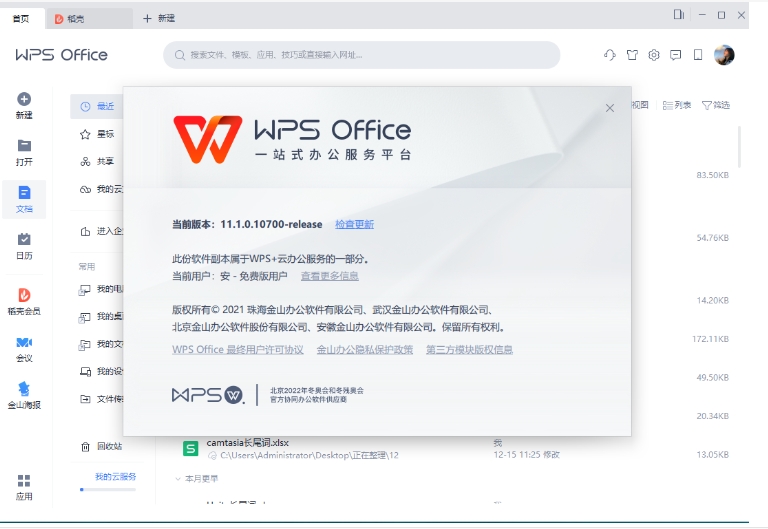The image size is (768, 529).
Task: Select 共享 shared item
Action: point(97,162)
